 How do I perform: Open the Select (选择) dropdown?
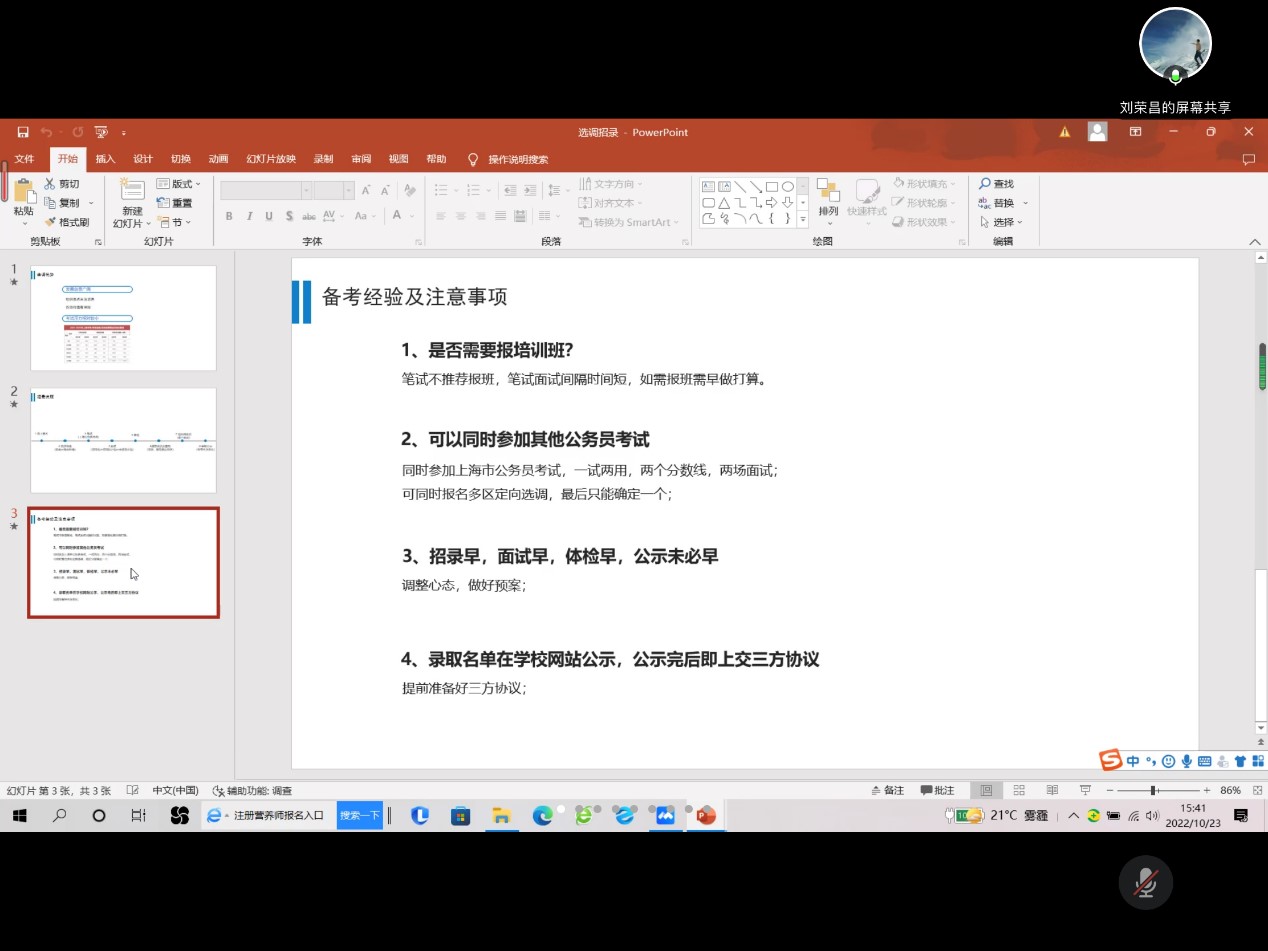[x=1002, y=222]
